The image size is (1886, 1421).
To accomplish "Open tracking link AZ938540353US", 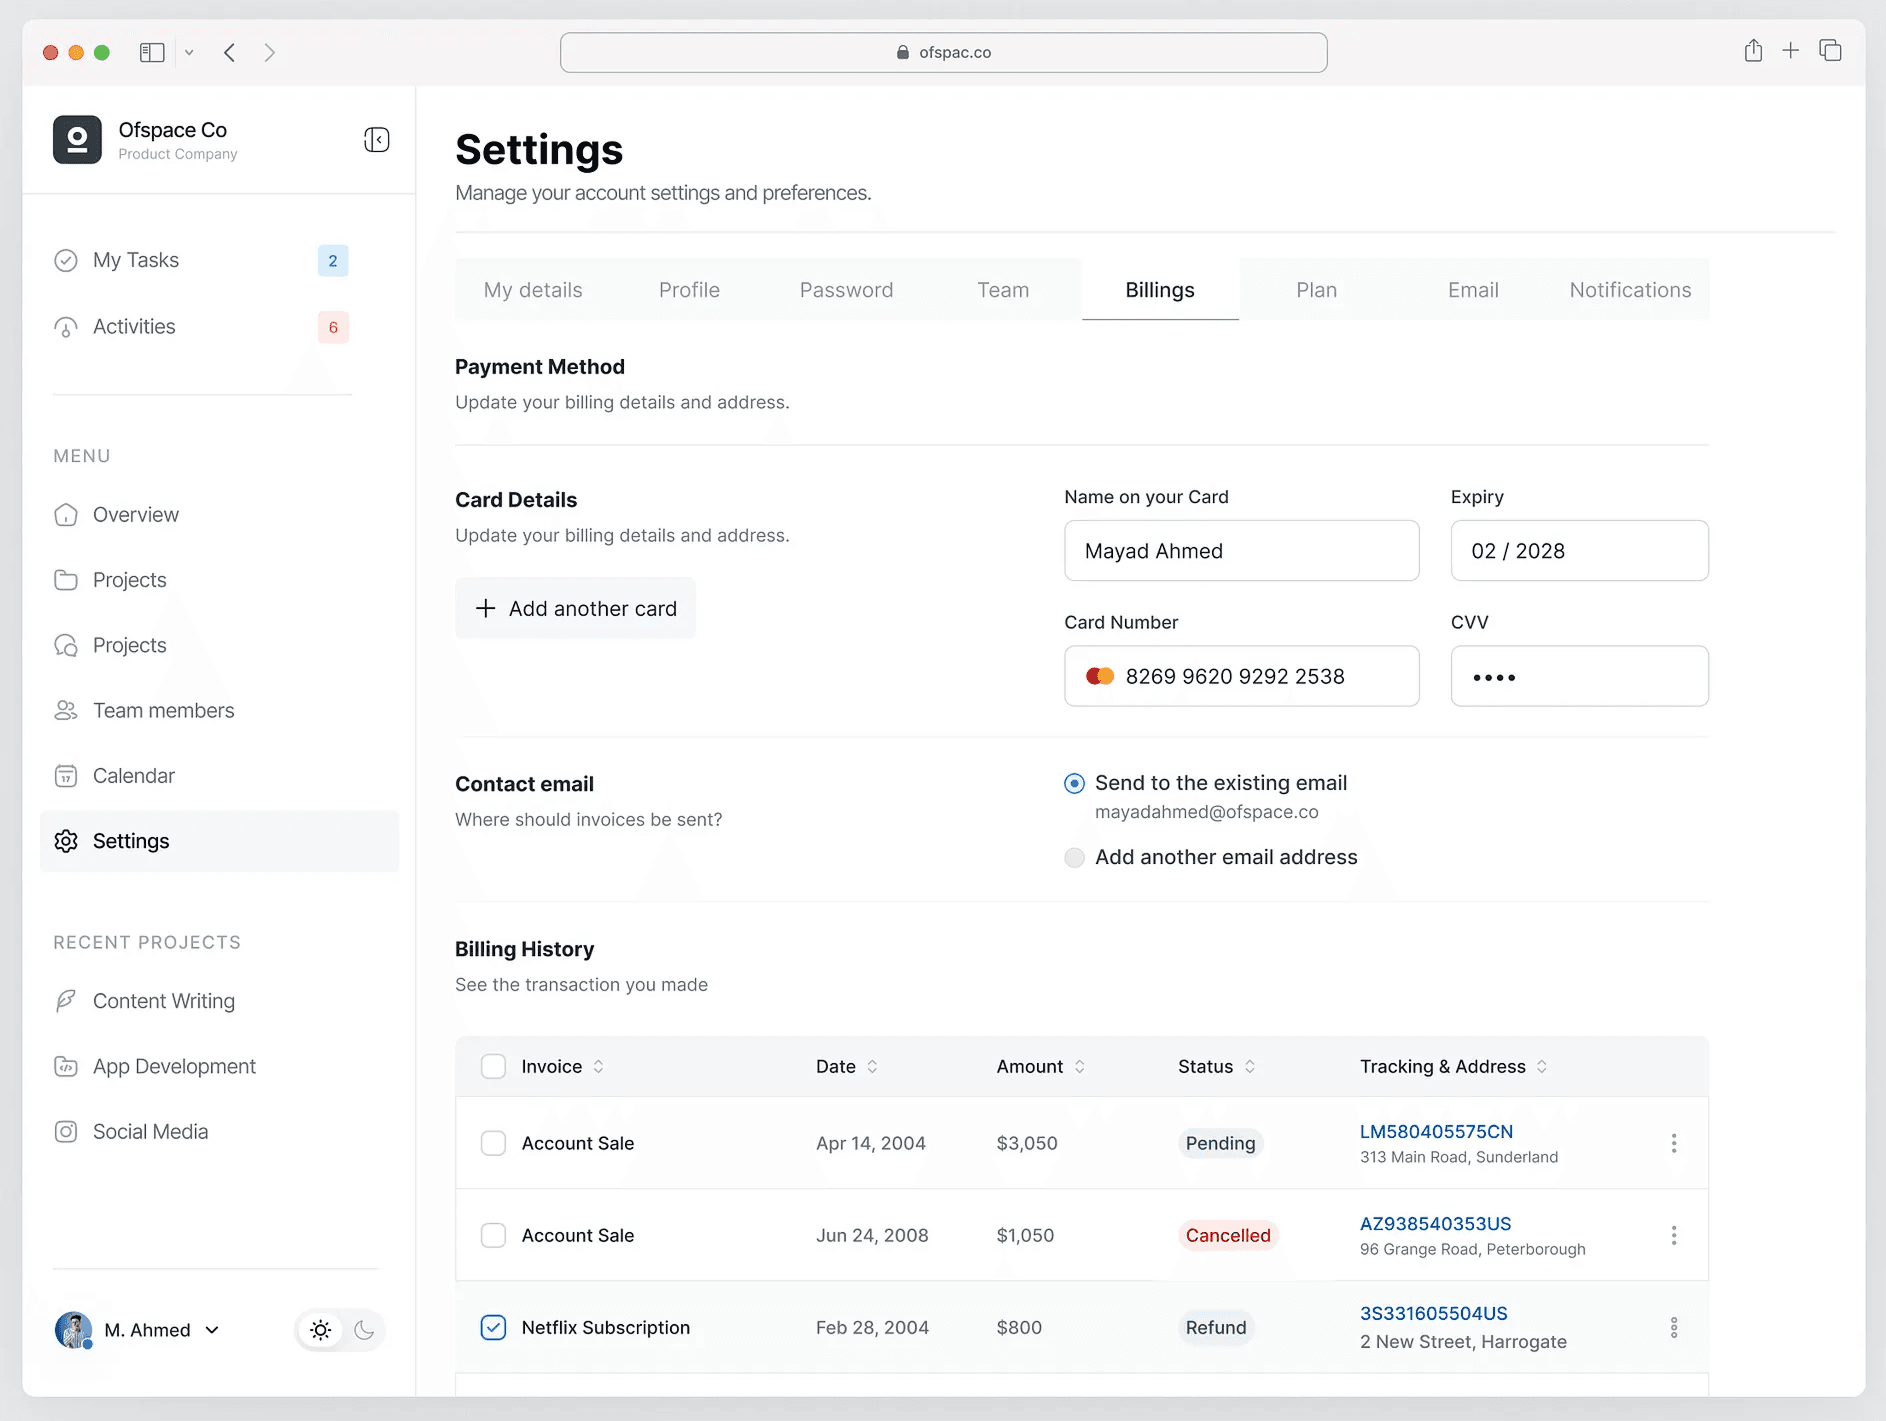I will coord(1435,1223).
